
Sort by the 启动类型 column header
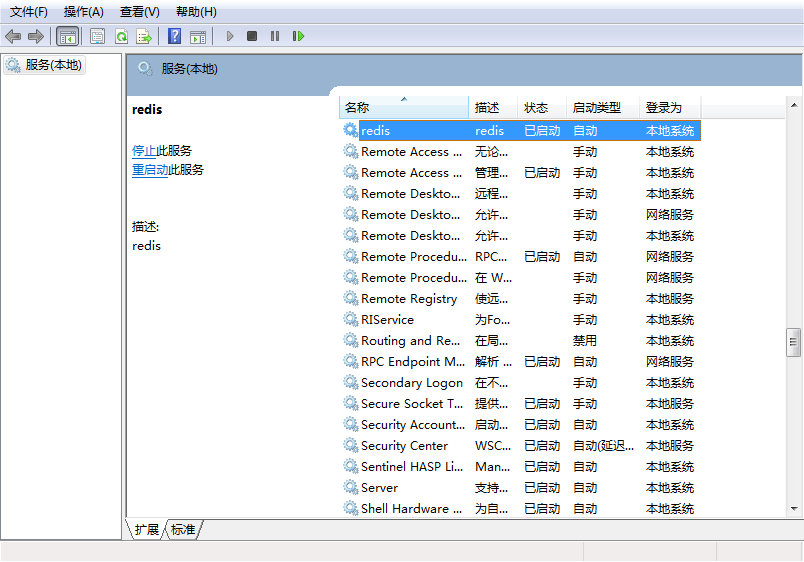click(603, 107)
